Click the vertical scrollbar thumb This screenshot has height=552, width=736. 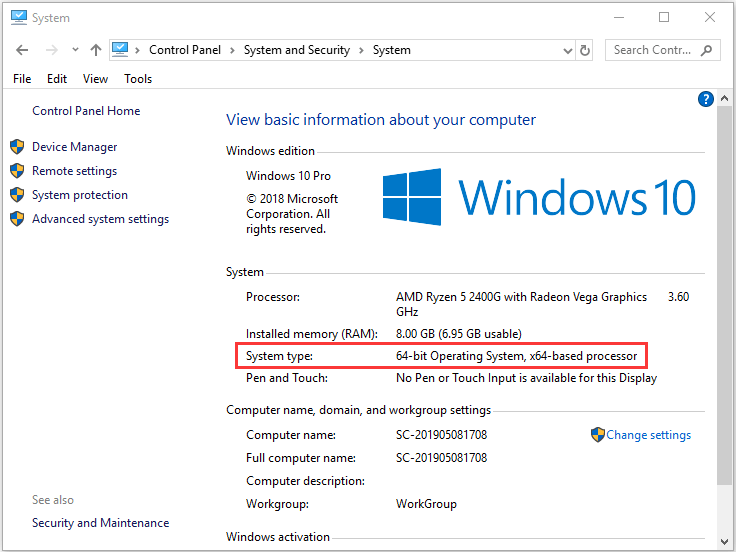coord(724,296)
